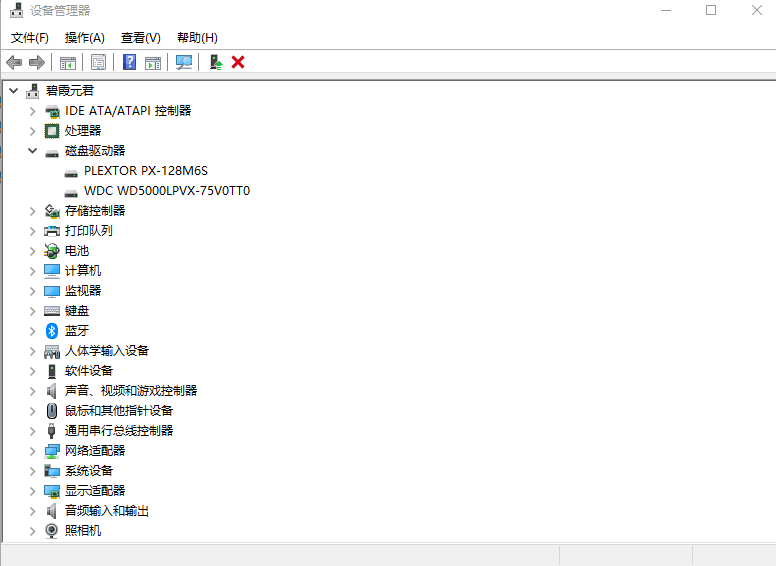This screenshot has height=566, width=776.
Task: Select the 照相机 label
Action: tap(83, 530)
